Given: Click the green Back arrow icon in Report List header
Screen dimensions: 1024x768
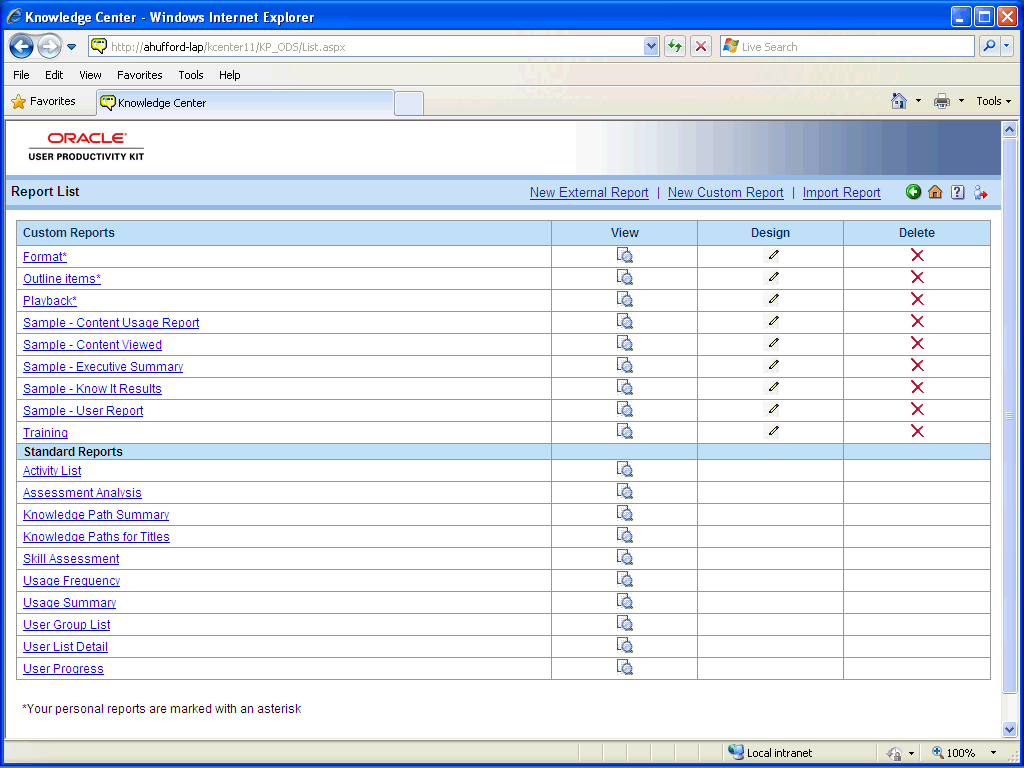Looking at the screenshot, I should point(913,192).
